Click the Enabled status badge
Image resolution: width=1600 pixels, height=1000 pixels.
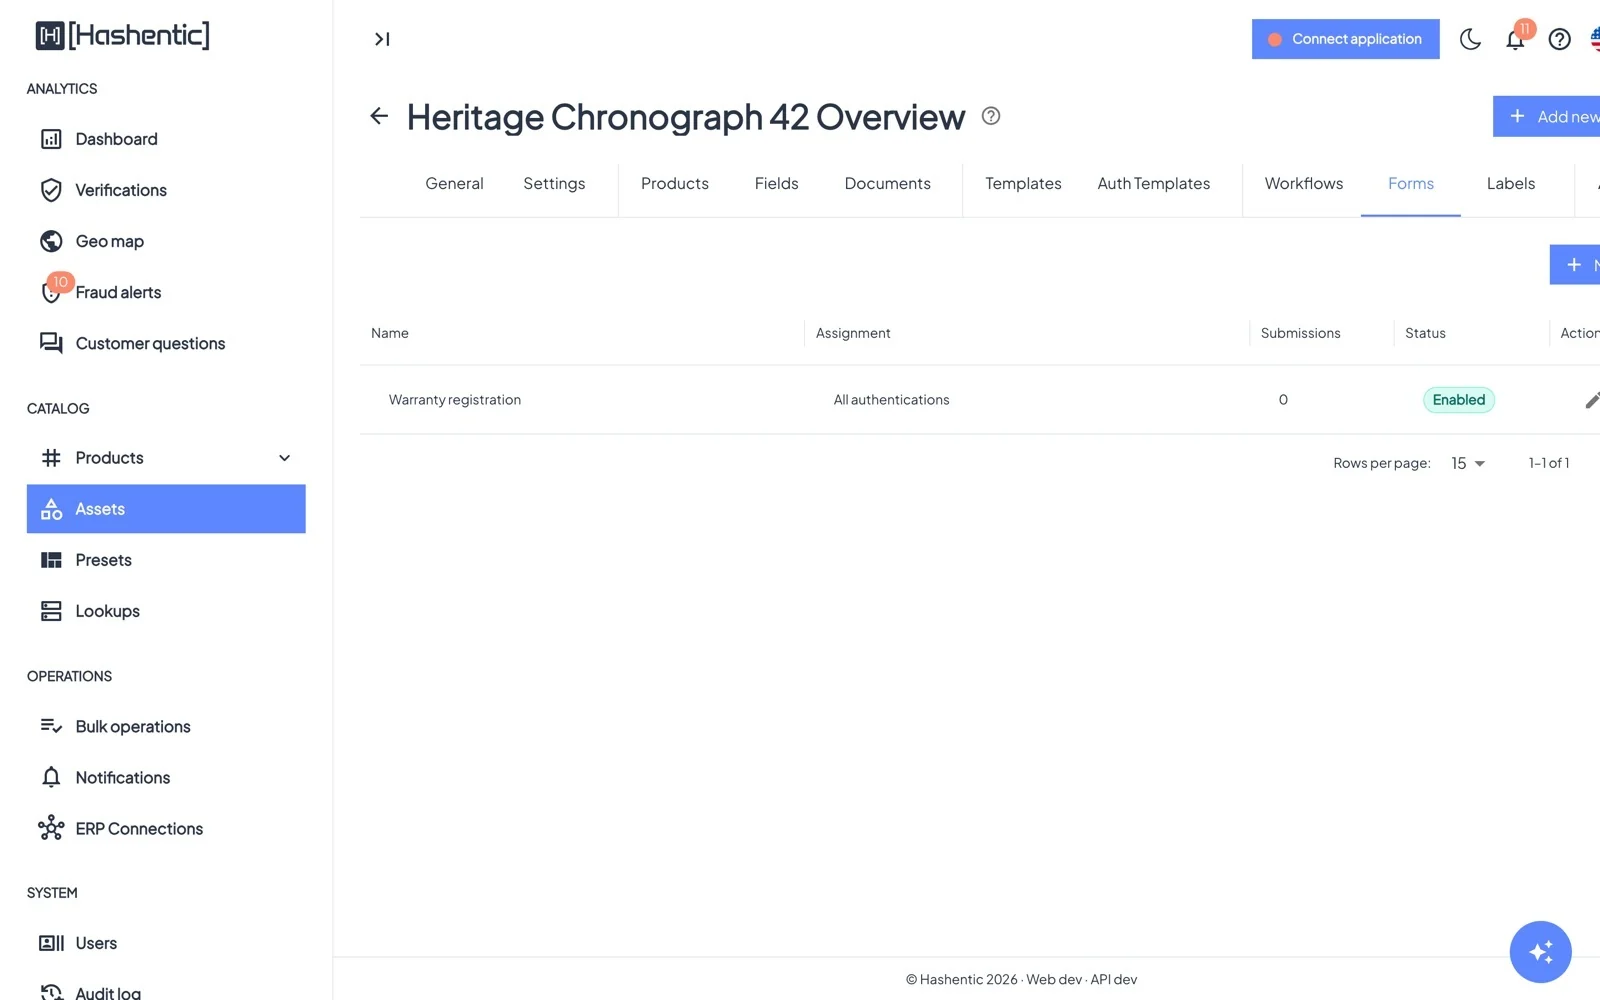pos(1458,400)
